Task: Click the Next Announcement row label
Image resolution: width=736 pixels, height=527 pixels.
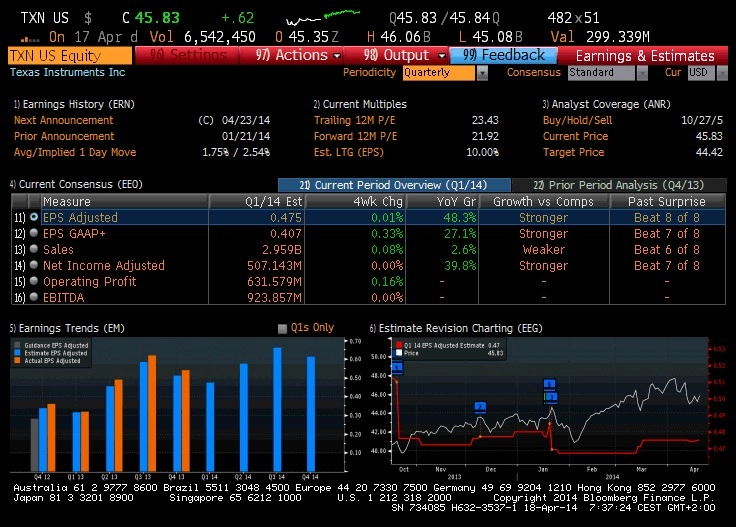Action: pos(63,120)
